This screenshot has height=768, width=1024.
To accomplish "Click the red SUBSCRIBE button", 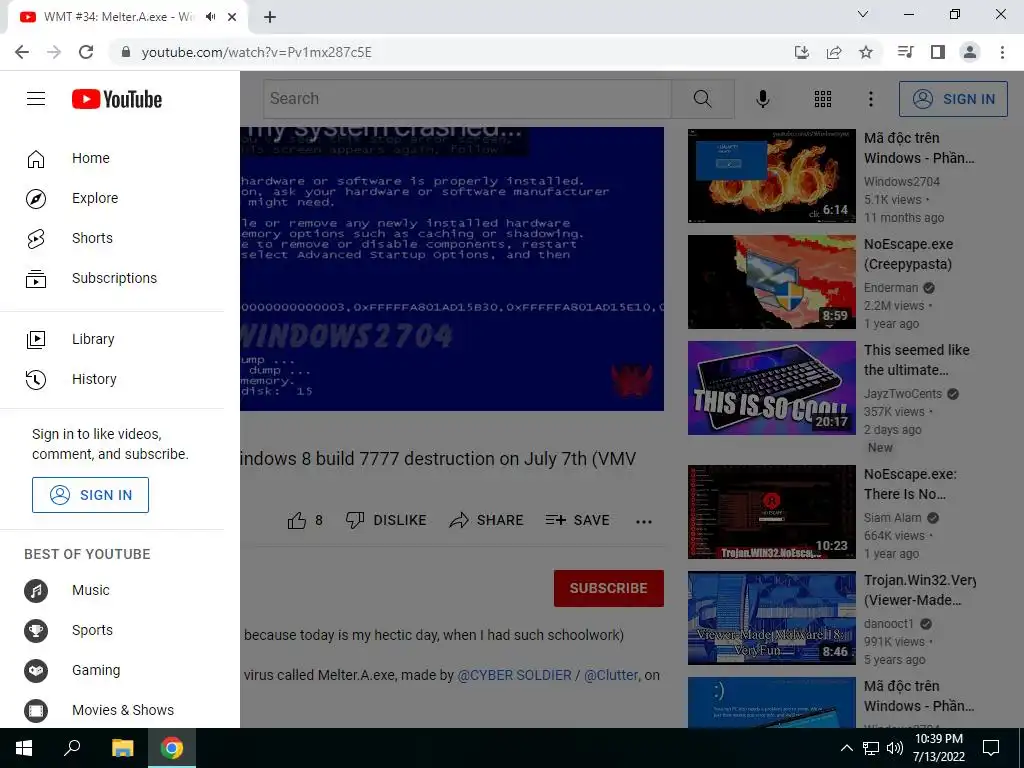I will pyautogui.click(x=609, y=588).
